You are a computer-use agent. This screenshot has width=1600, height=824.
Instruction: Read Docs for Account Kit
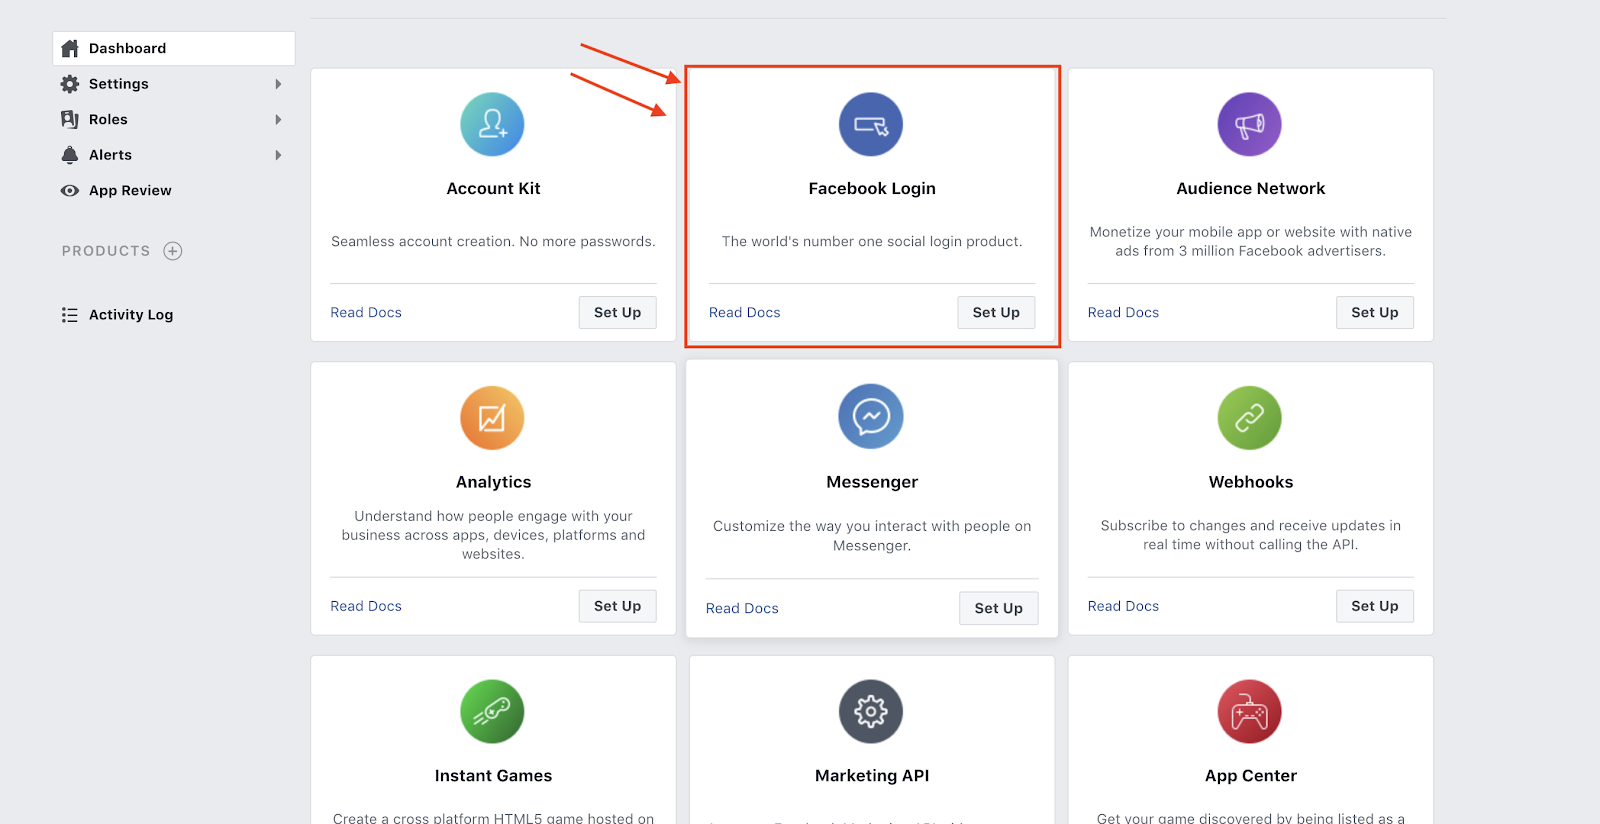point(366,312)
